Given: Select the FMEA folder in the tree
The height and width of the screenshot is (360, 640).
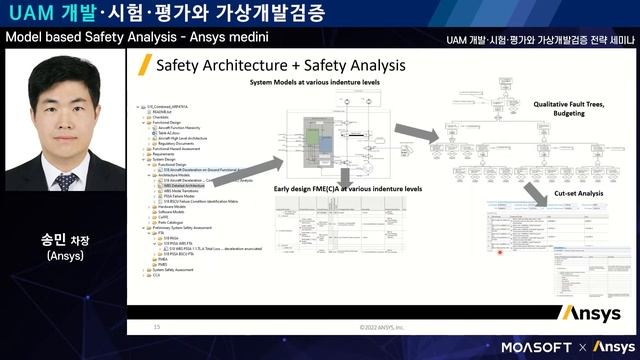Looking at the screenshot, I should (x=163, y=259).
